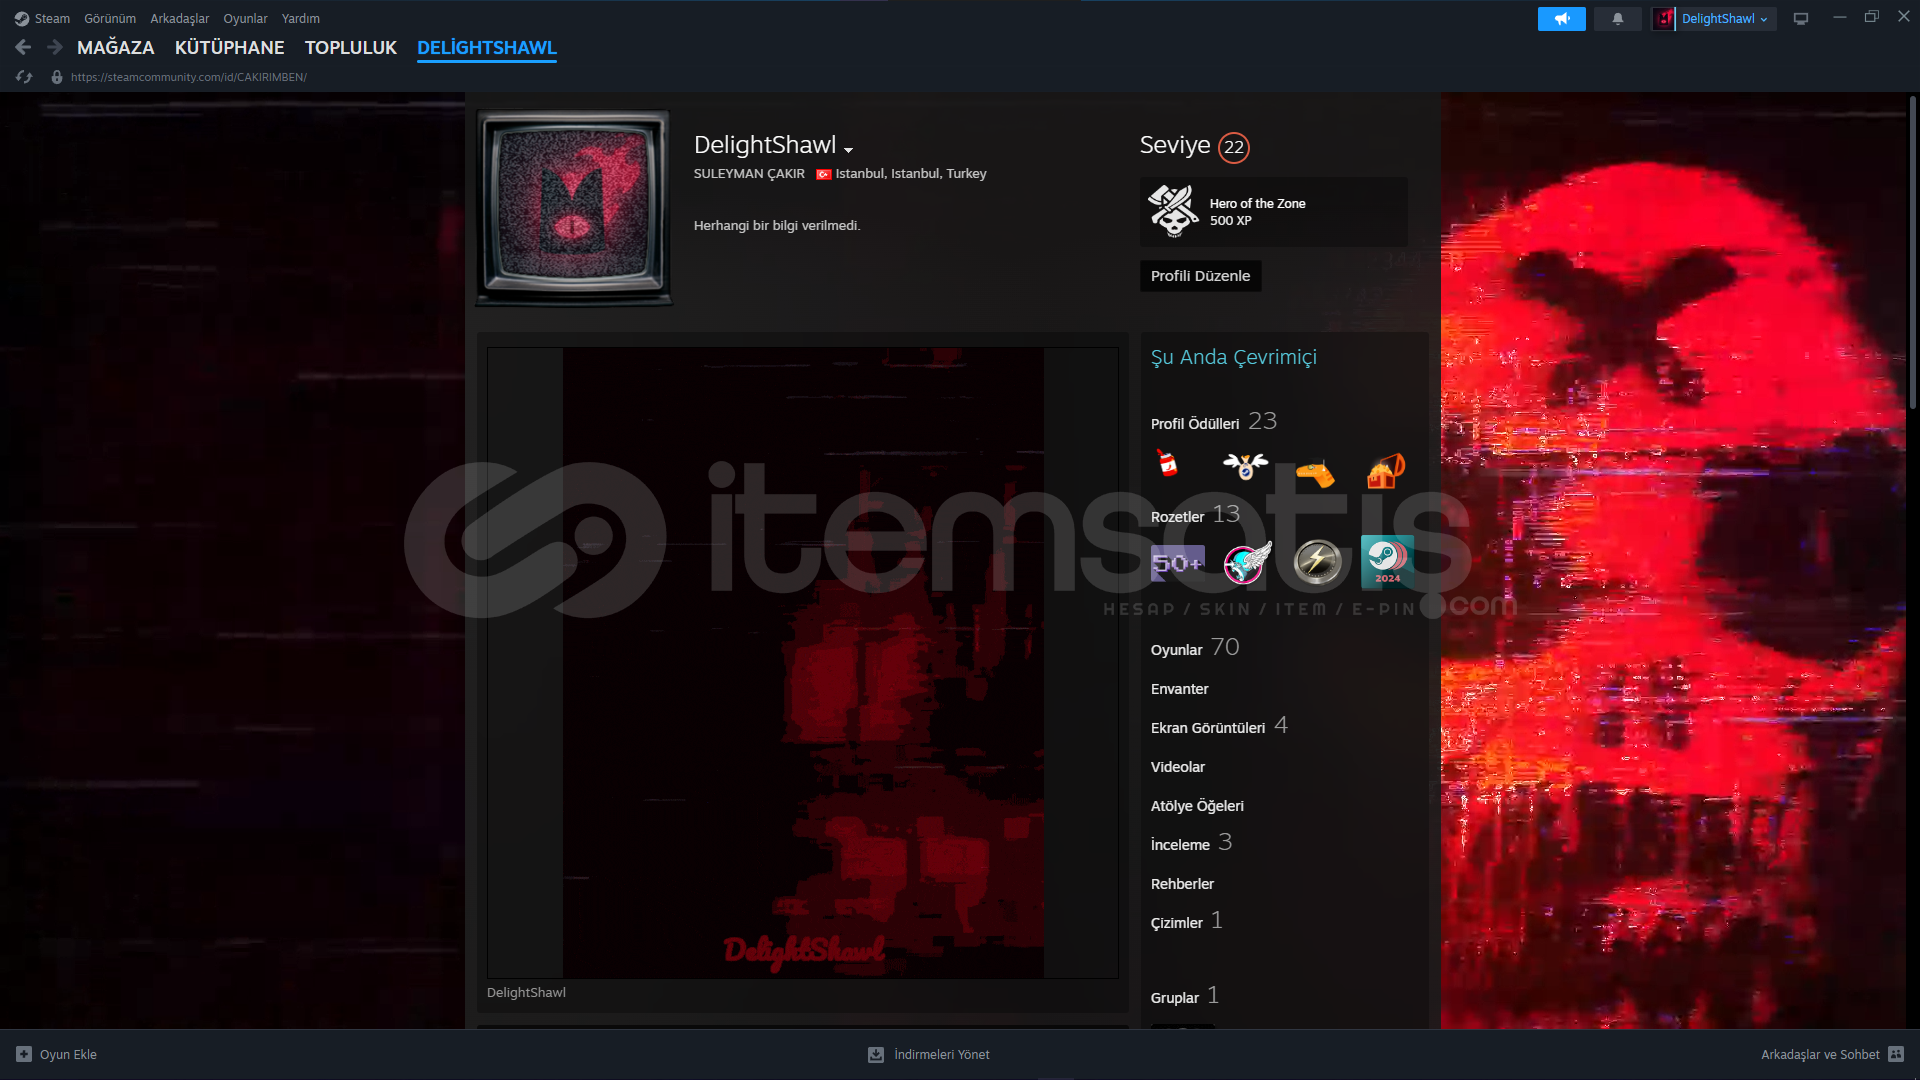Click the Big Picture mode monitor icon
This screenshot has height=1080, width=1920.
1801,19
